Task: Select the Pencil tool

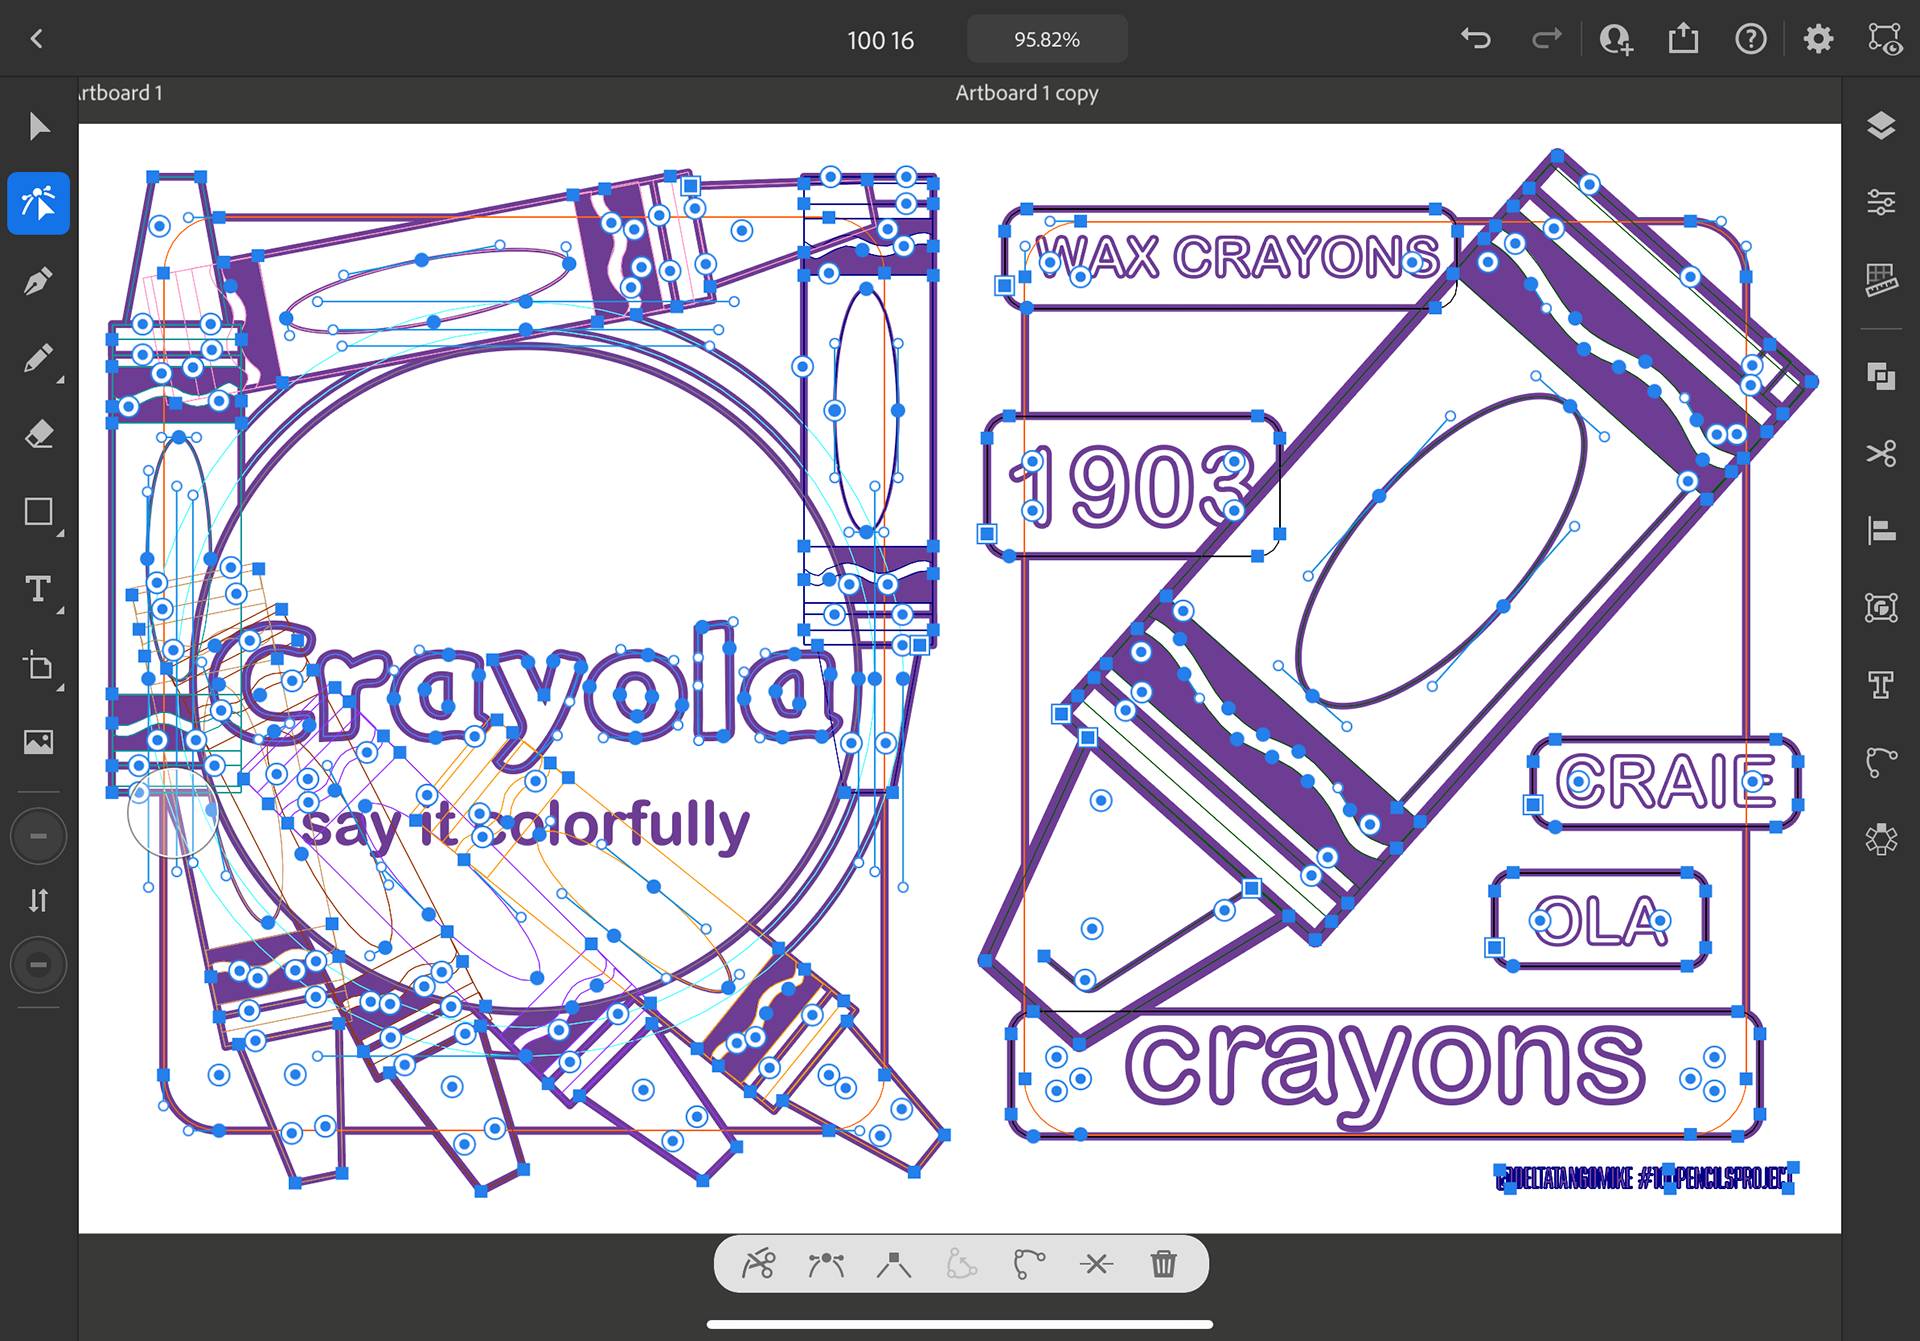Action: pos(39,358)
